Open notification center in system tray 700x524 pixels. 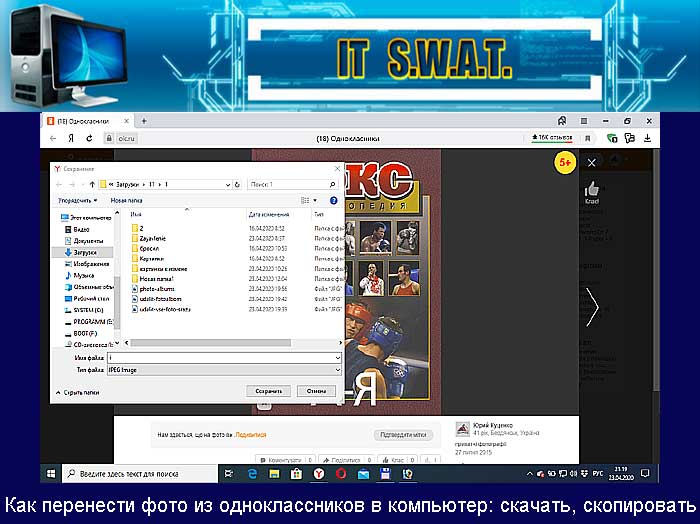point(645,473)
